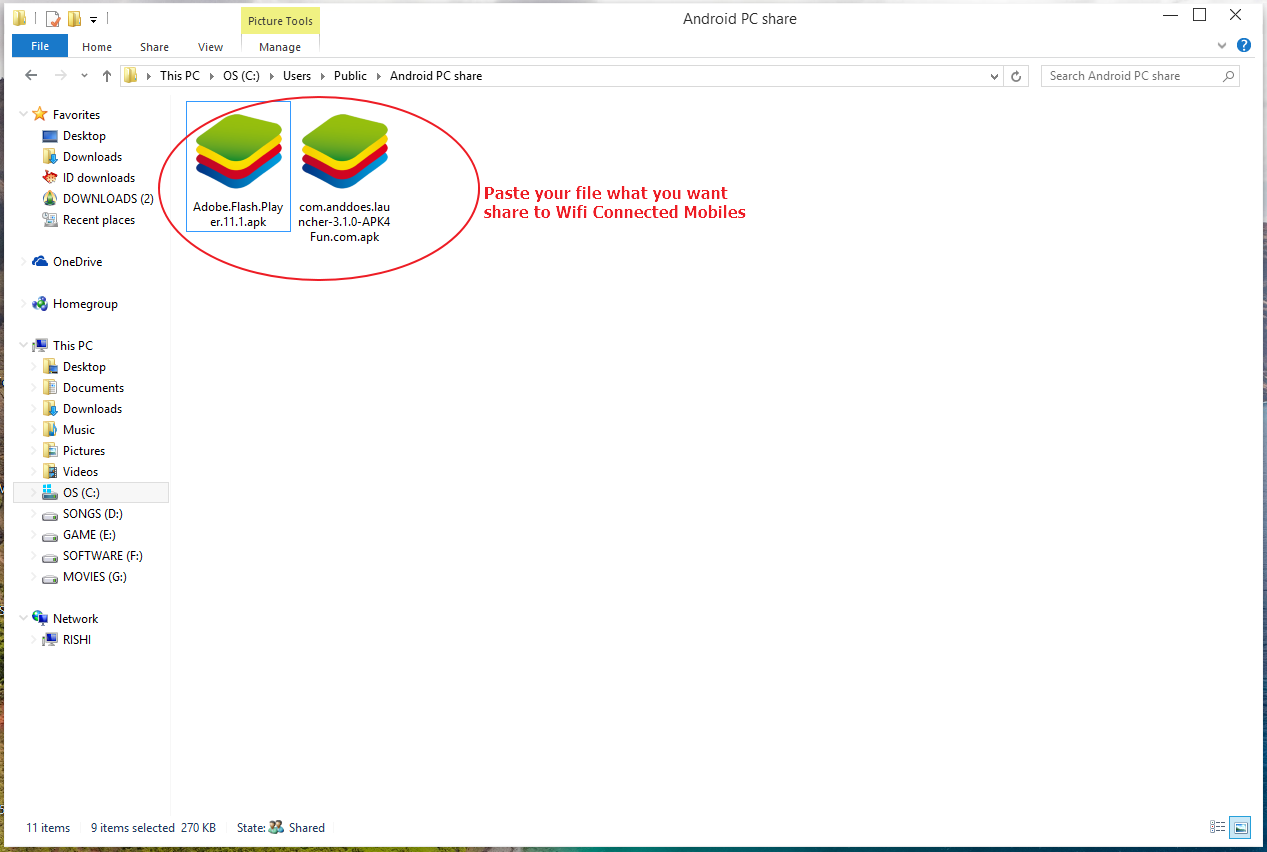Click Users in the address breadcrumb
1267x852 pixels.
pos(297,76)
